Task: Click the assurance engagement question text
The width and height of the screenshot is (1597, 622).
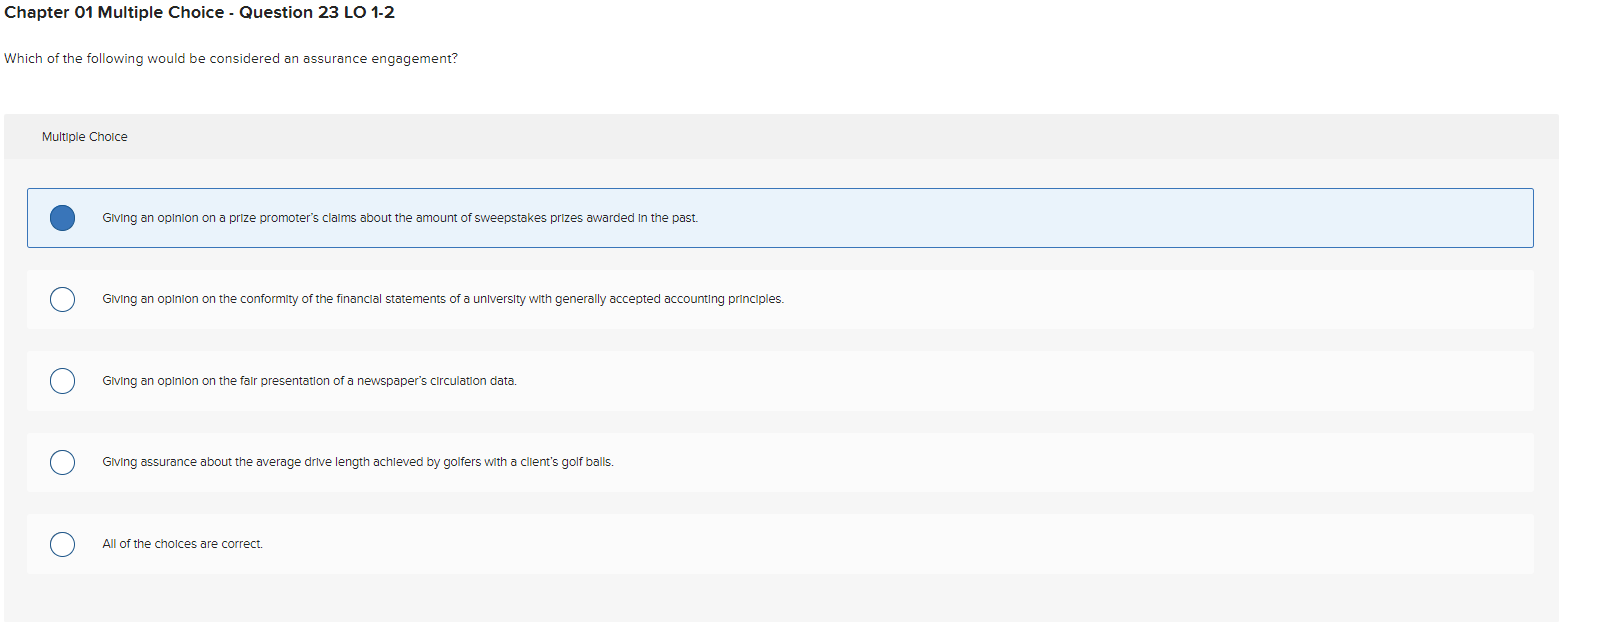Action: (x=231, y=59)
